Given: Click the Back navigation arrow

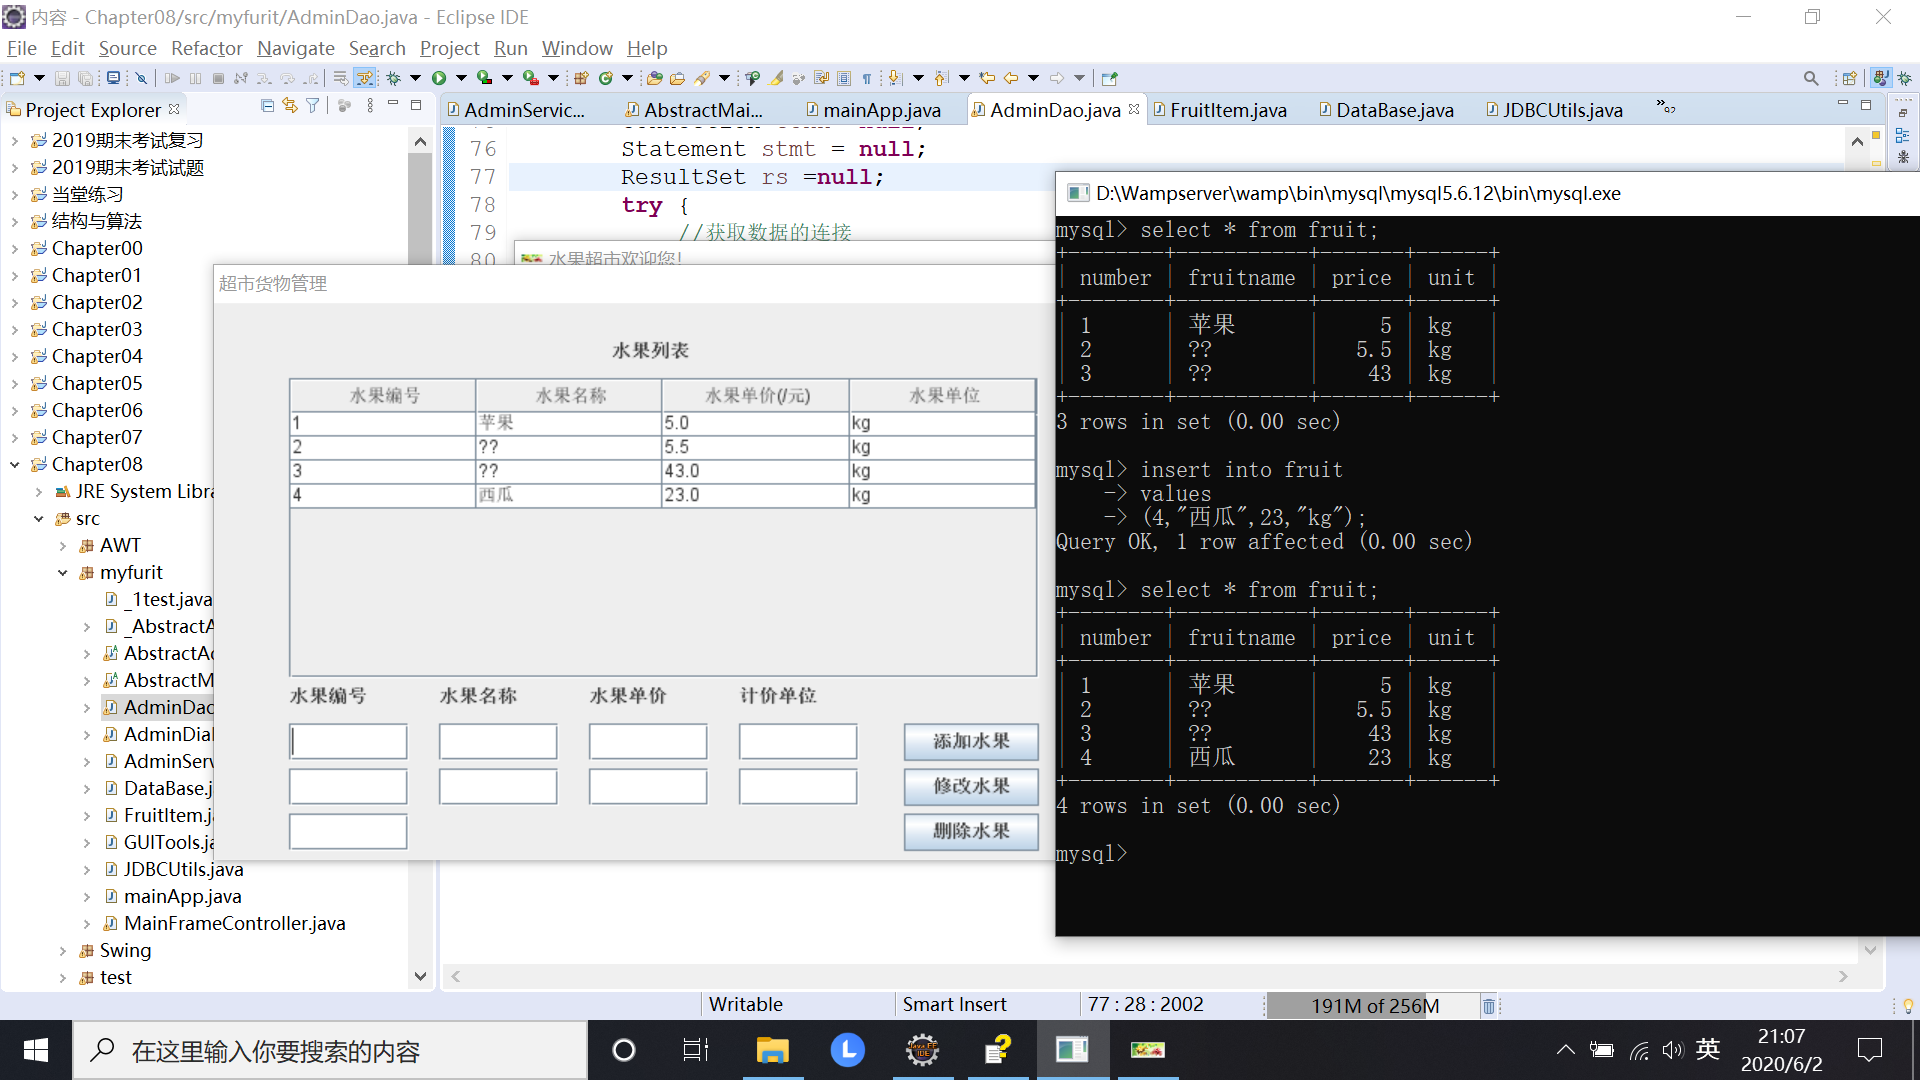Looking at the screenshot, I should click(1011, 78).
